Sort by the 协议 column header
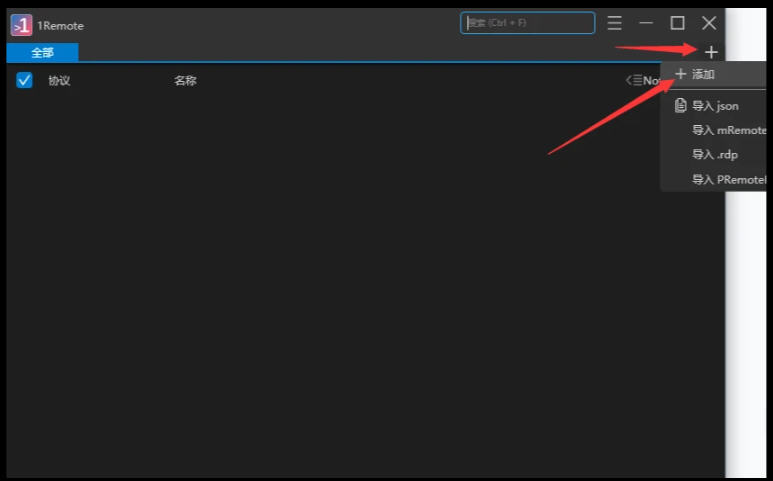Screen dimensions: 773x481 coord(59,81)
